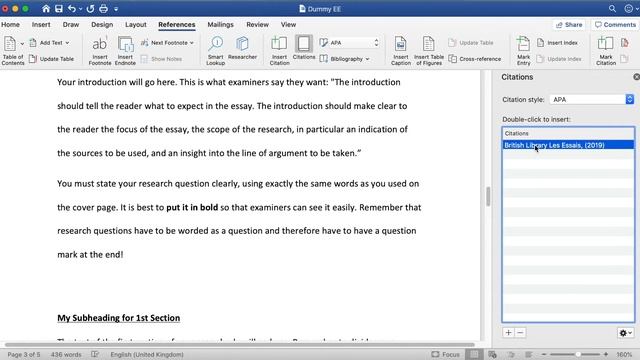Open spelling and grammar check icon
640x360 pixels.
pos(95,354)
